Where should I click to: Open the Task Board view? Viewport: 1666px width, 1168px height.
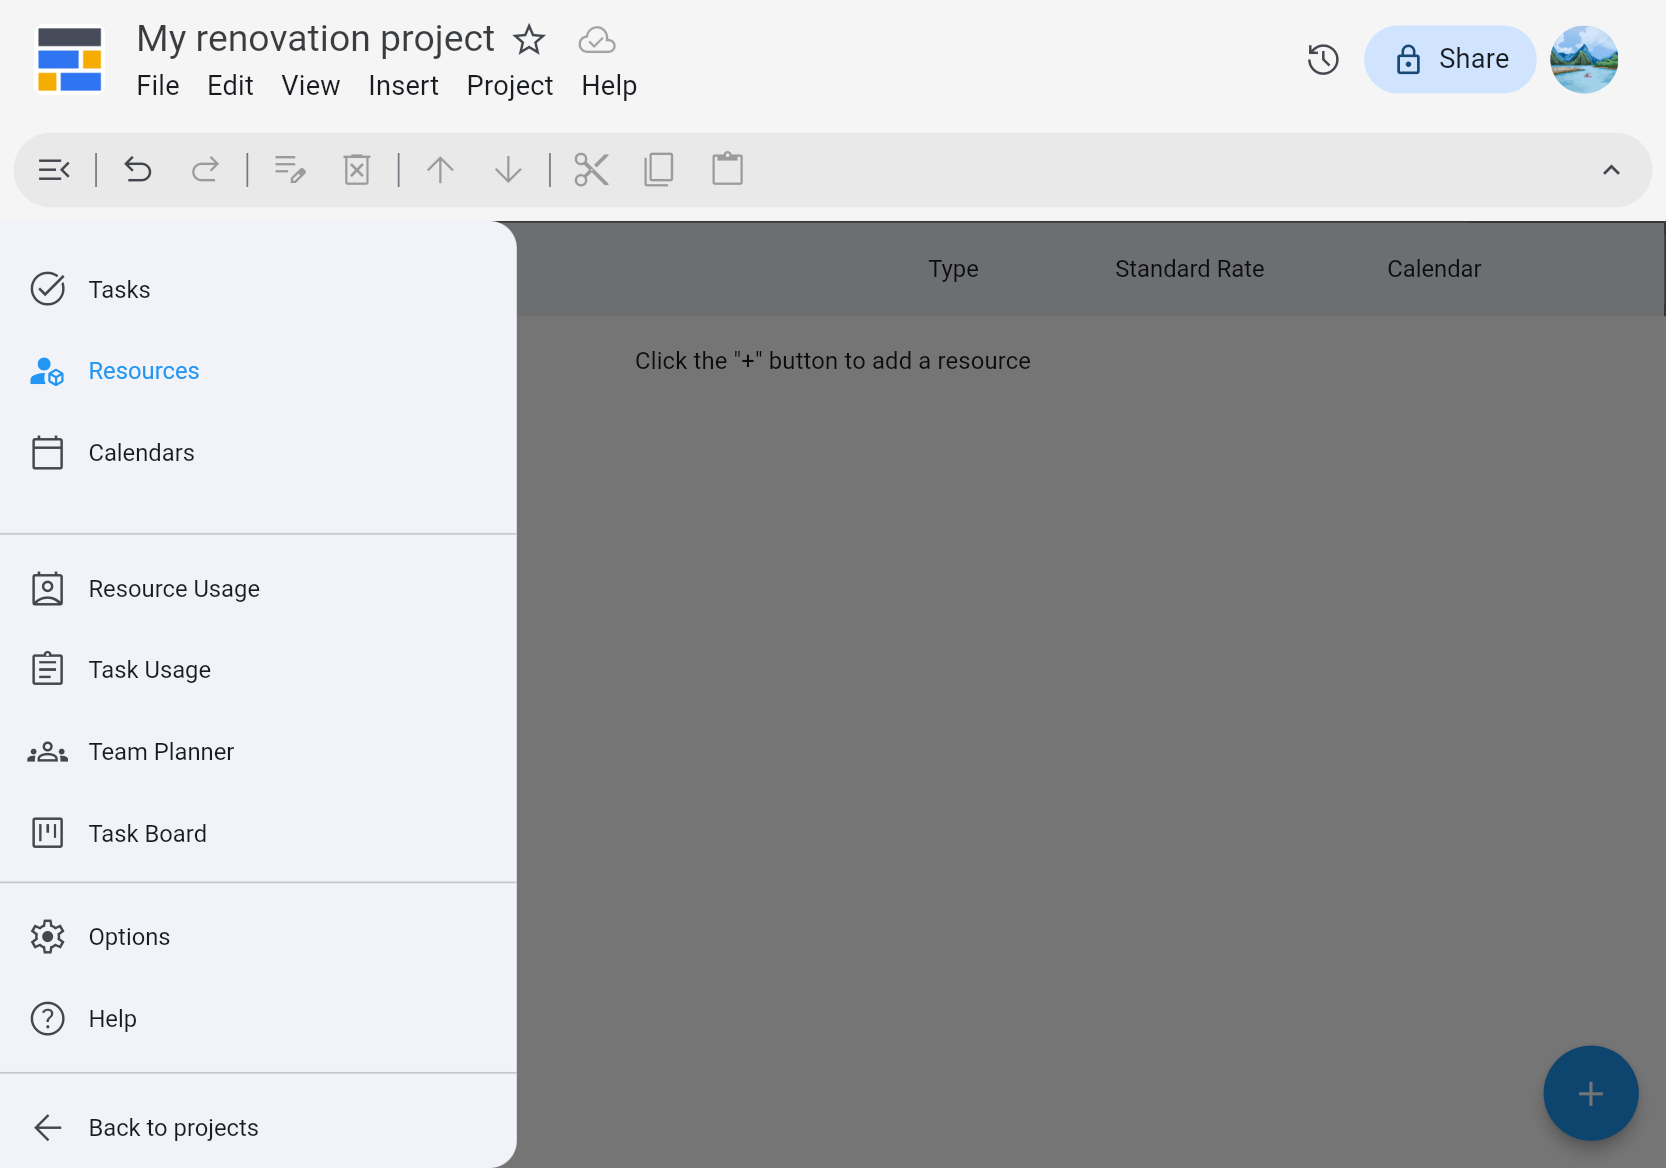tap(147, 834)
